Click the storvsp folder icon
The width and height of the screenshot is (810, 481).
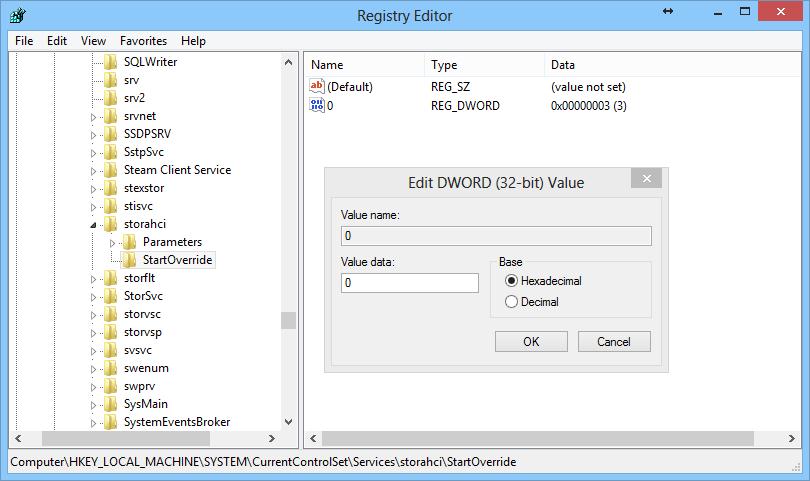coord(111,332)
